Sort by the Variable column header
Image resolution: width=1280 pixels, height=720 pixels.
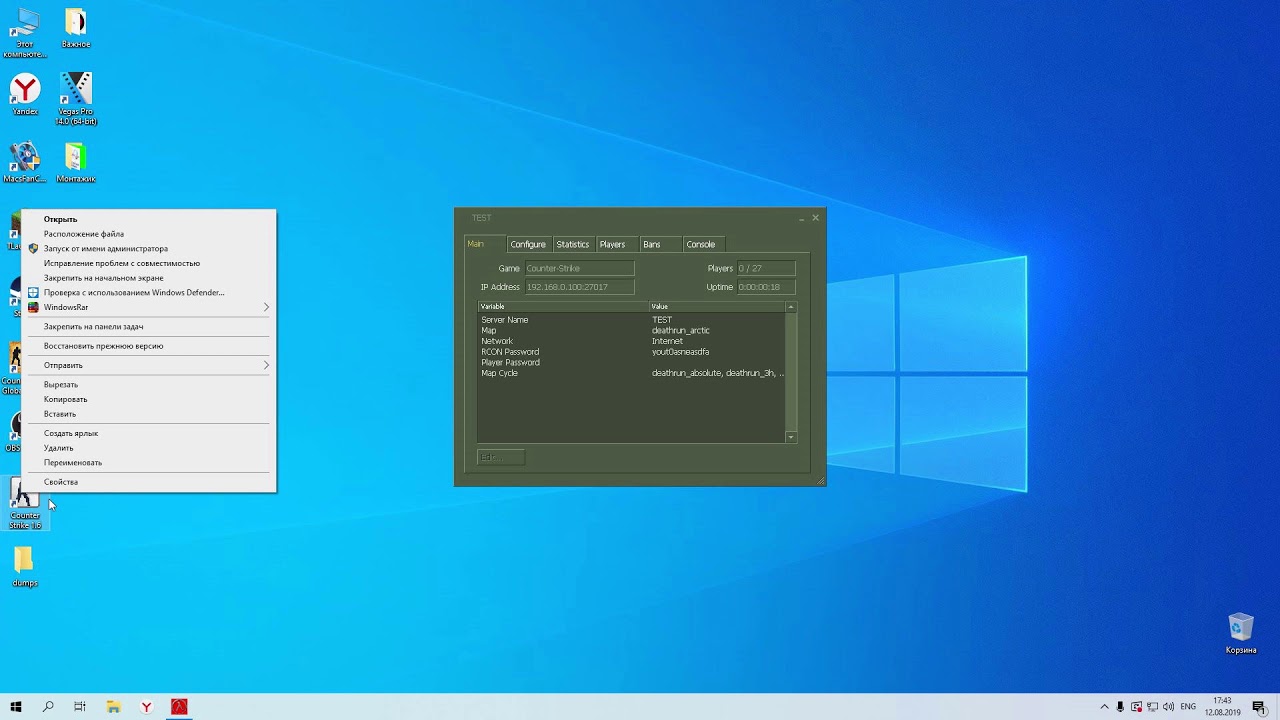coord(563,307)
